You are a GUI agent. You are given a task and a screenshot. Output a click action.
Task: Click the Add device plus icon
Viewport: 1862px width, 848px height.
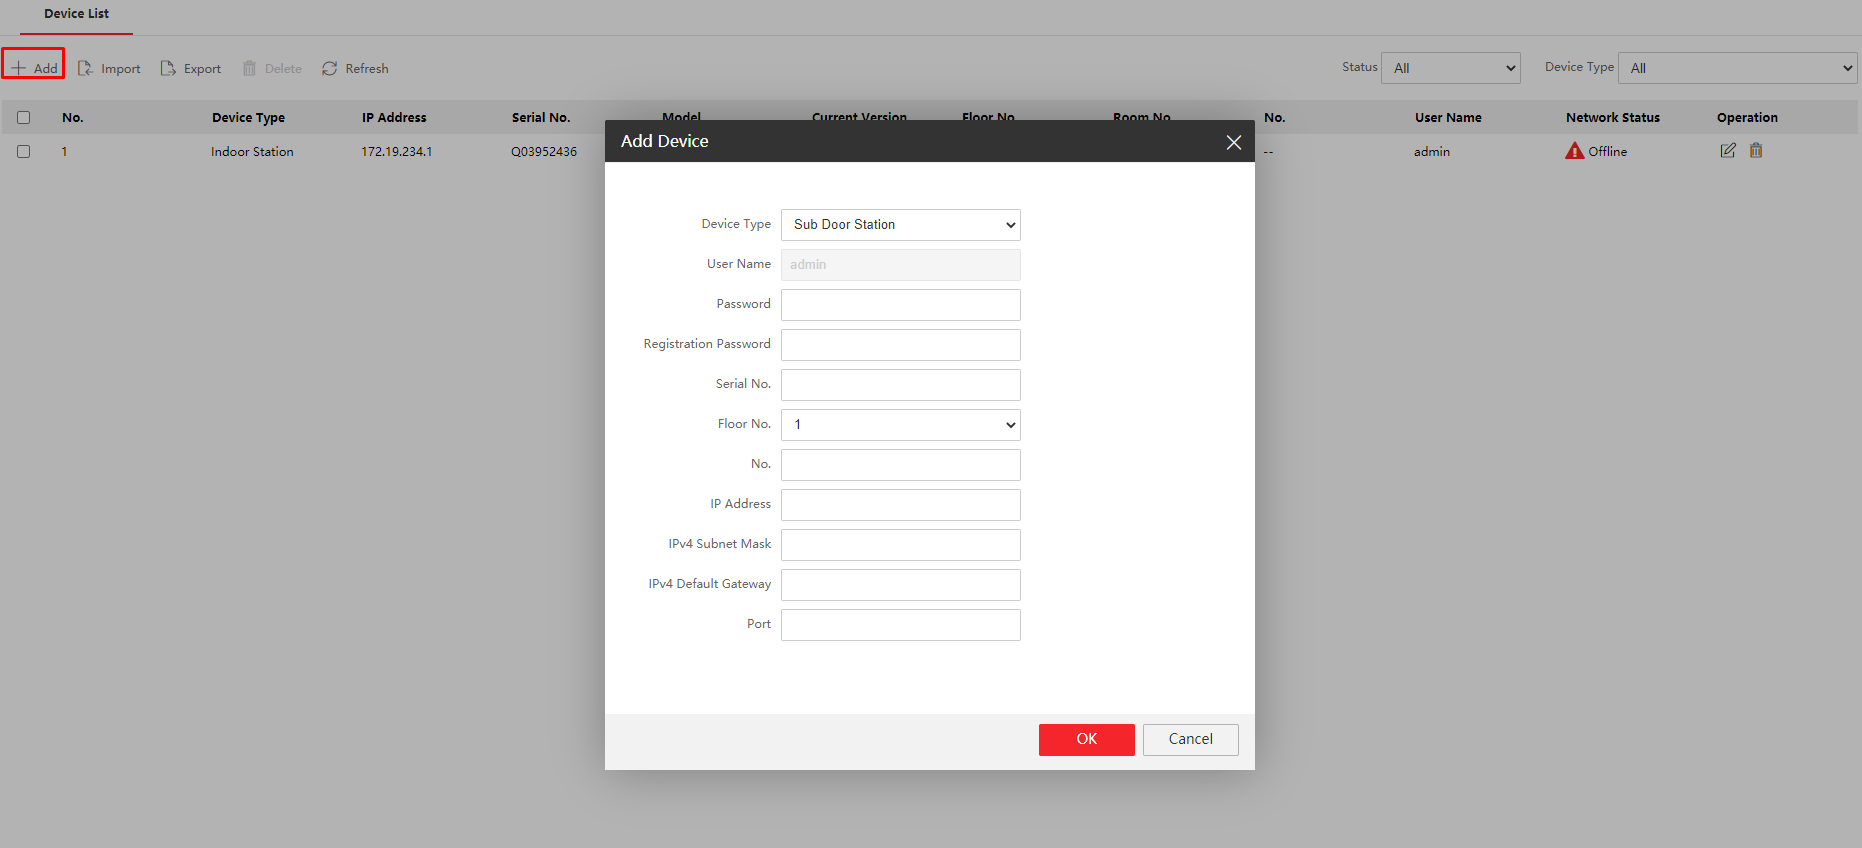[x=18, y=68]
